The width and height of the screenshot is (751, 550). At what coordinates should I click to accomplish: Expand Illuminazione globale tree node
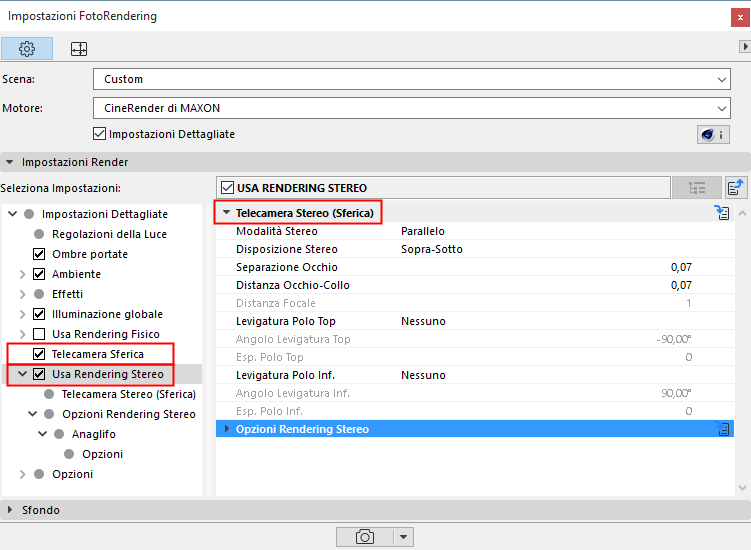coord(23,314)
